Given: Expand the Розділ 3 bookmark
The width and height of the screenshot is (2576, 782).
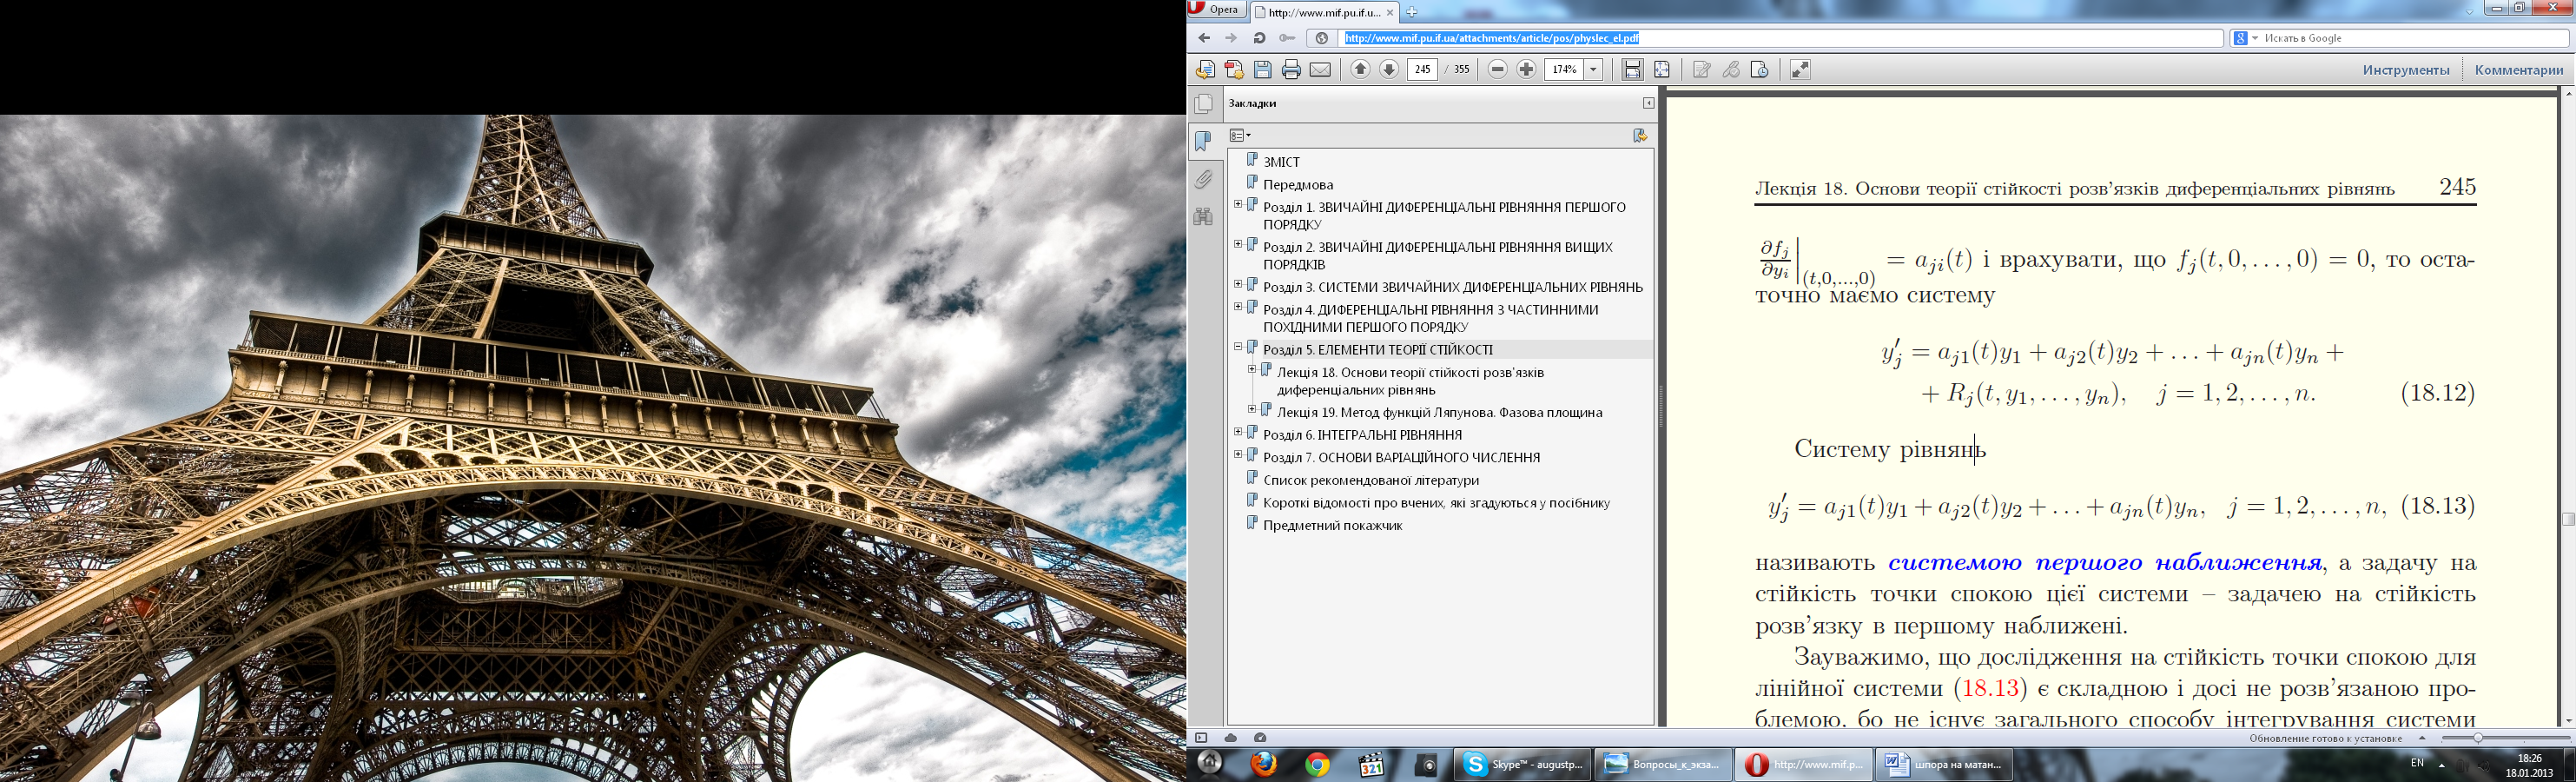Looking at the screenshot, I should pos(1238,284).
